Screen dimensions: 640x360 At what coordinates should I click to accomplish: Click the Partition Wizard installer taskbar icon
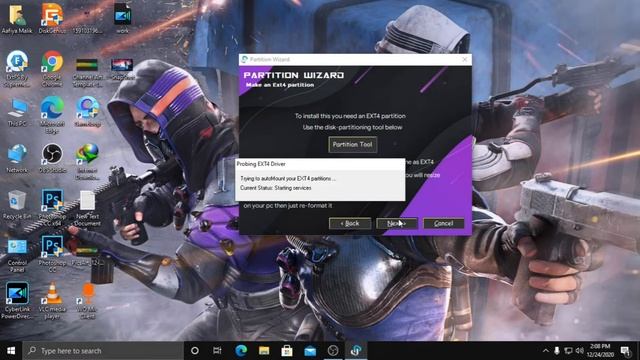point(356,351)
